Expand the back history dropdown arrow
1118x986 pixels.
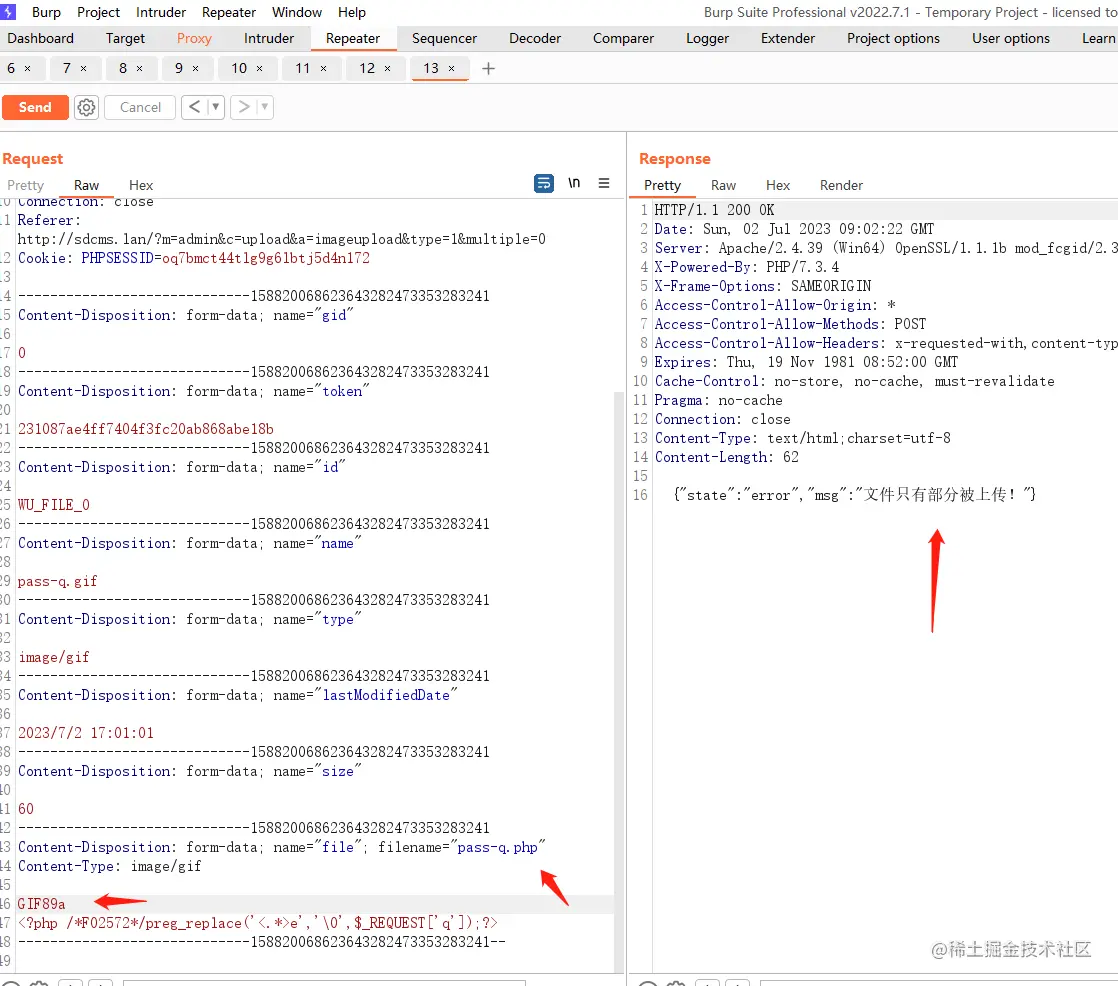215,107
